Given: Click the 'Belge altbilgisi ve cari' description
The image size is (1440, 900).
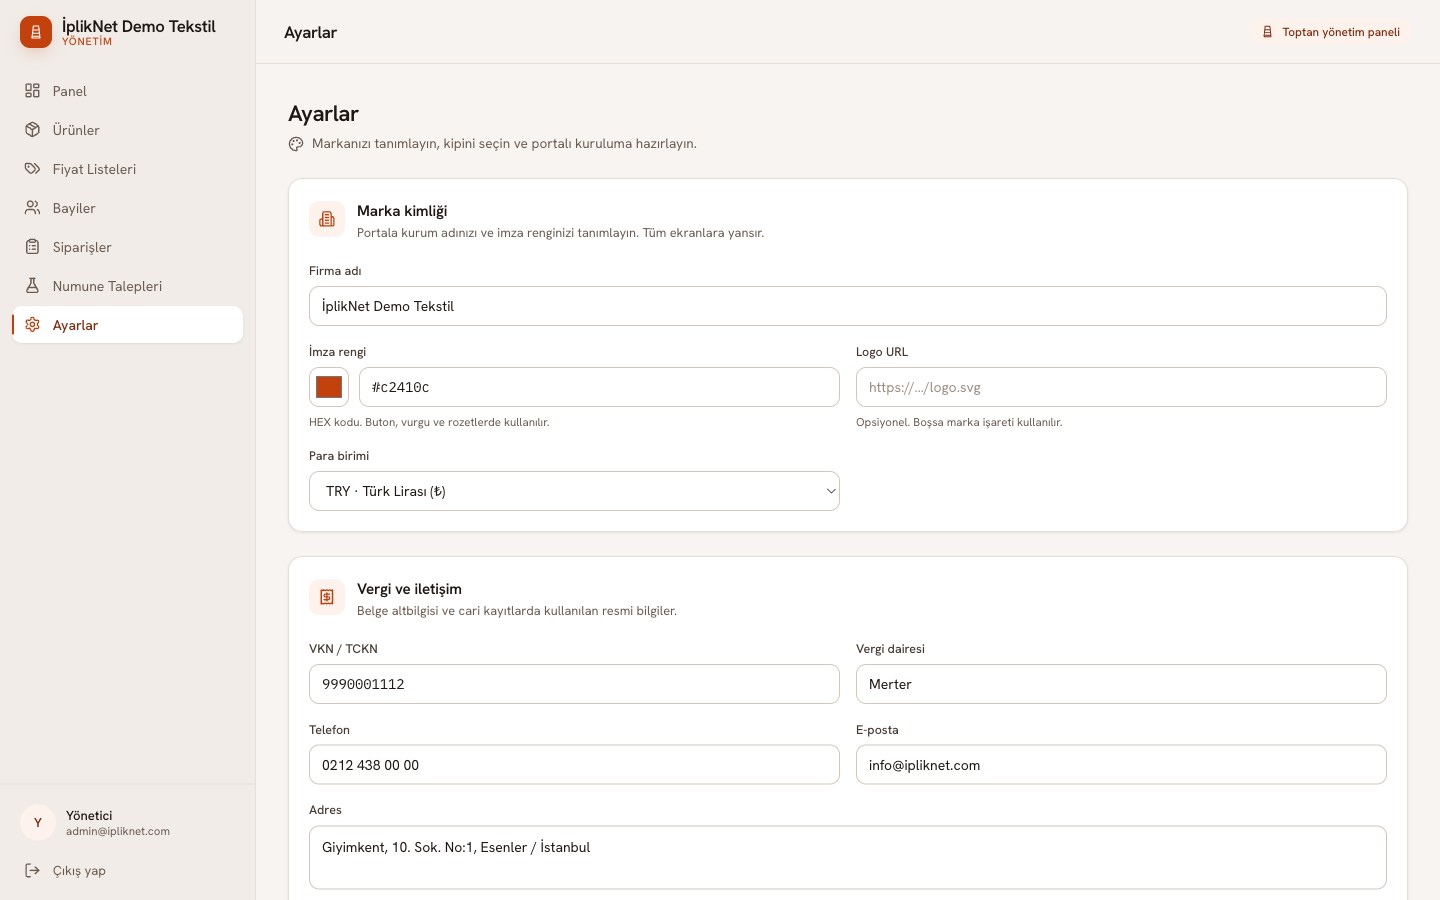Looking at the screenshot, I should [517, 611].
